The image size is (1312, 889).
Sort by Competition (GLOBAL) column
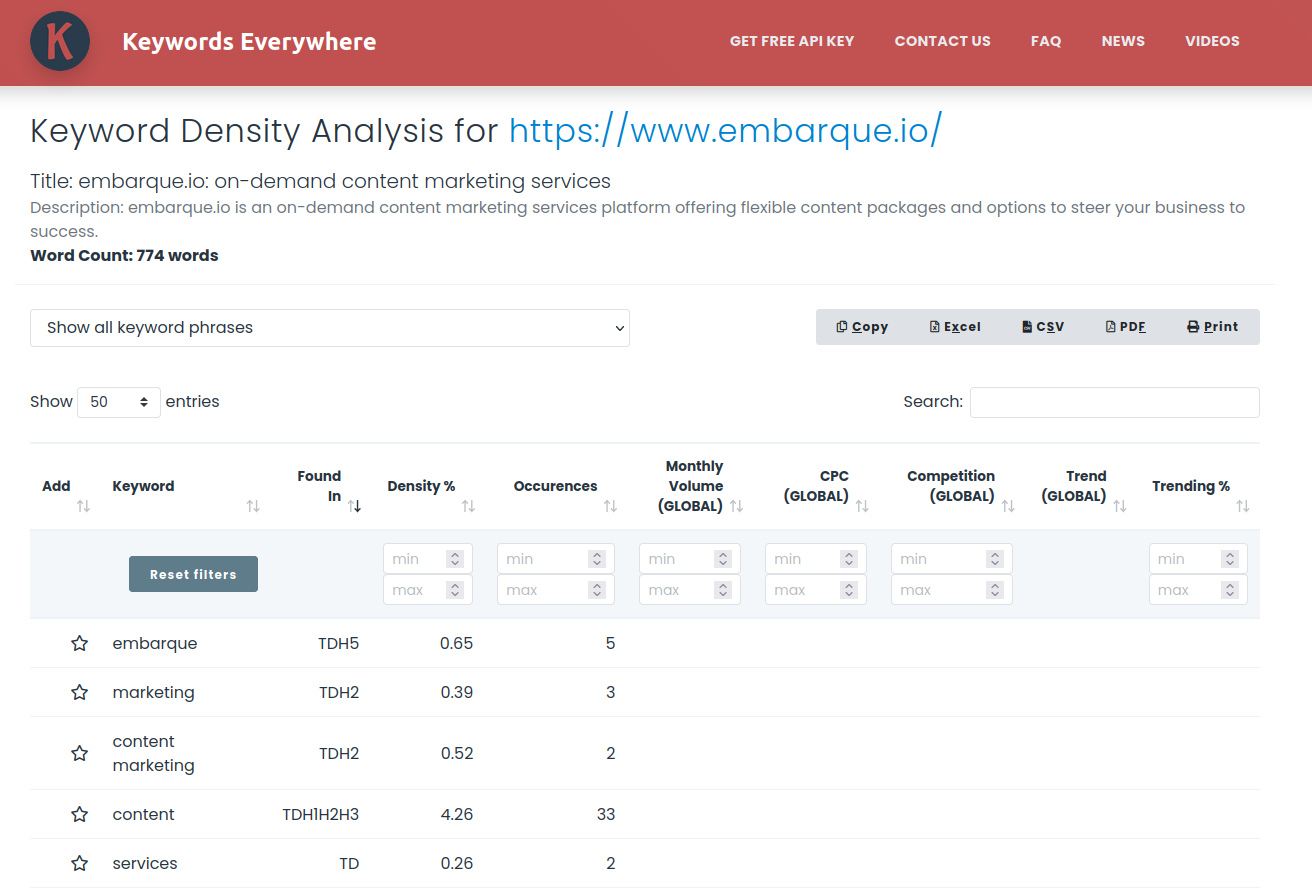tap(1008, 507)
